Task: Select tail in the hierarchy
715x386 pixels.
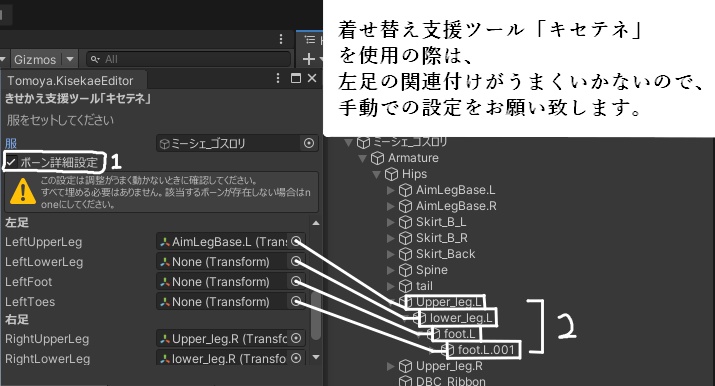Action: (424, 286)
